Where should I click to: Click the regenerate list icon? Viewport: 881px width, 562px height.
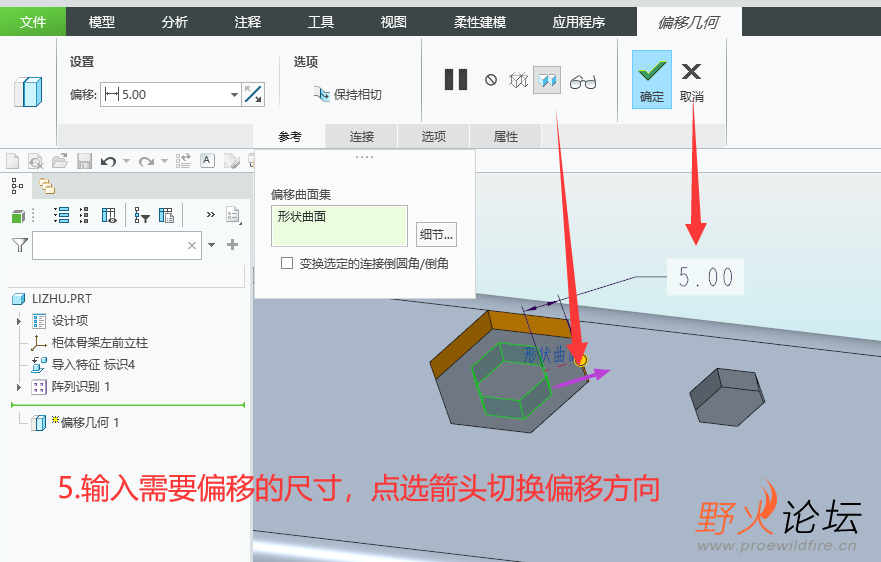pyautogui.click(x=183, y=161)
